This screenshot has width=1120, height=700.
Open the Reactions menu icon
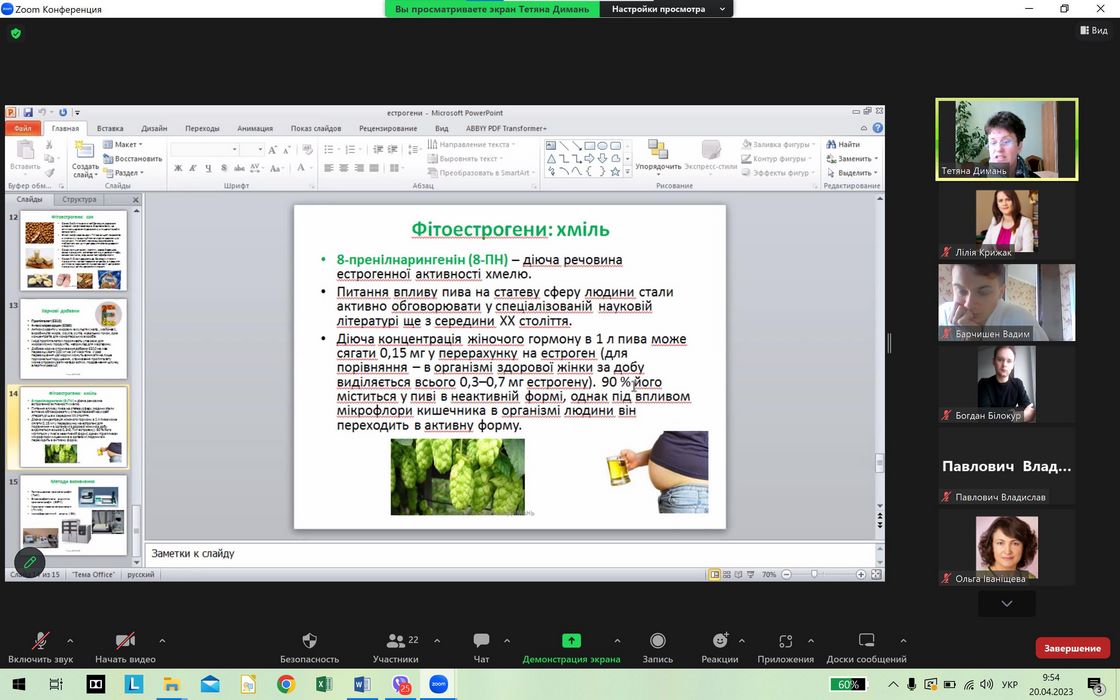tap(719, 641)
